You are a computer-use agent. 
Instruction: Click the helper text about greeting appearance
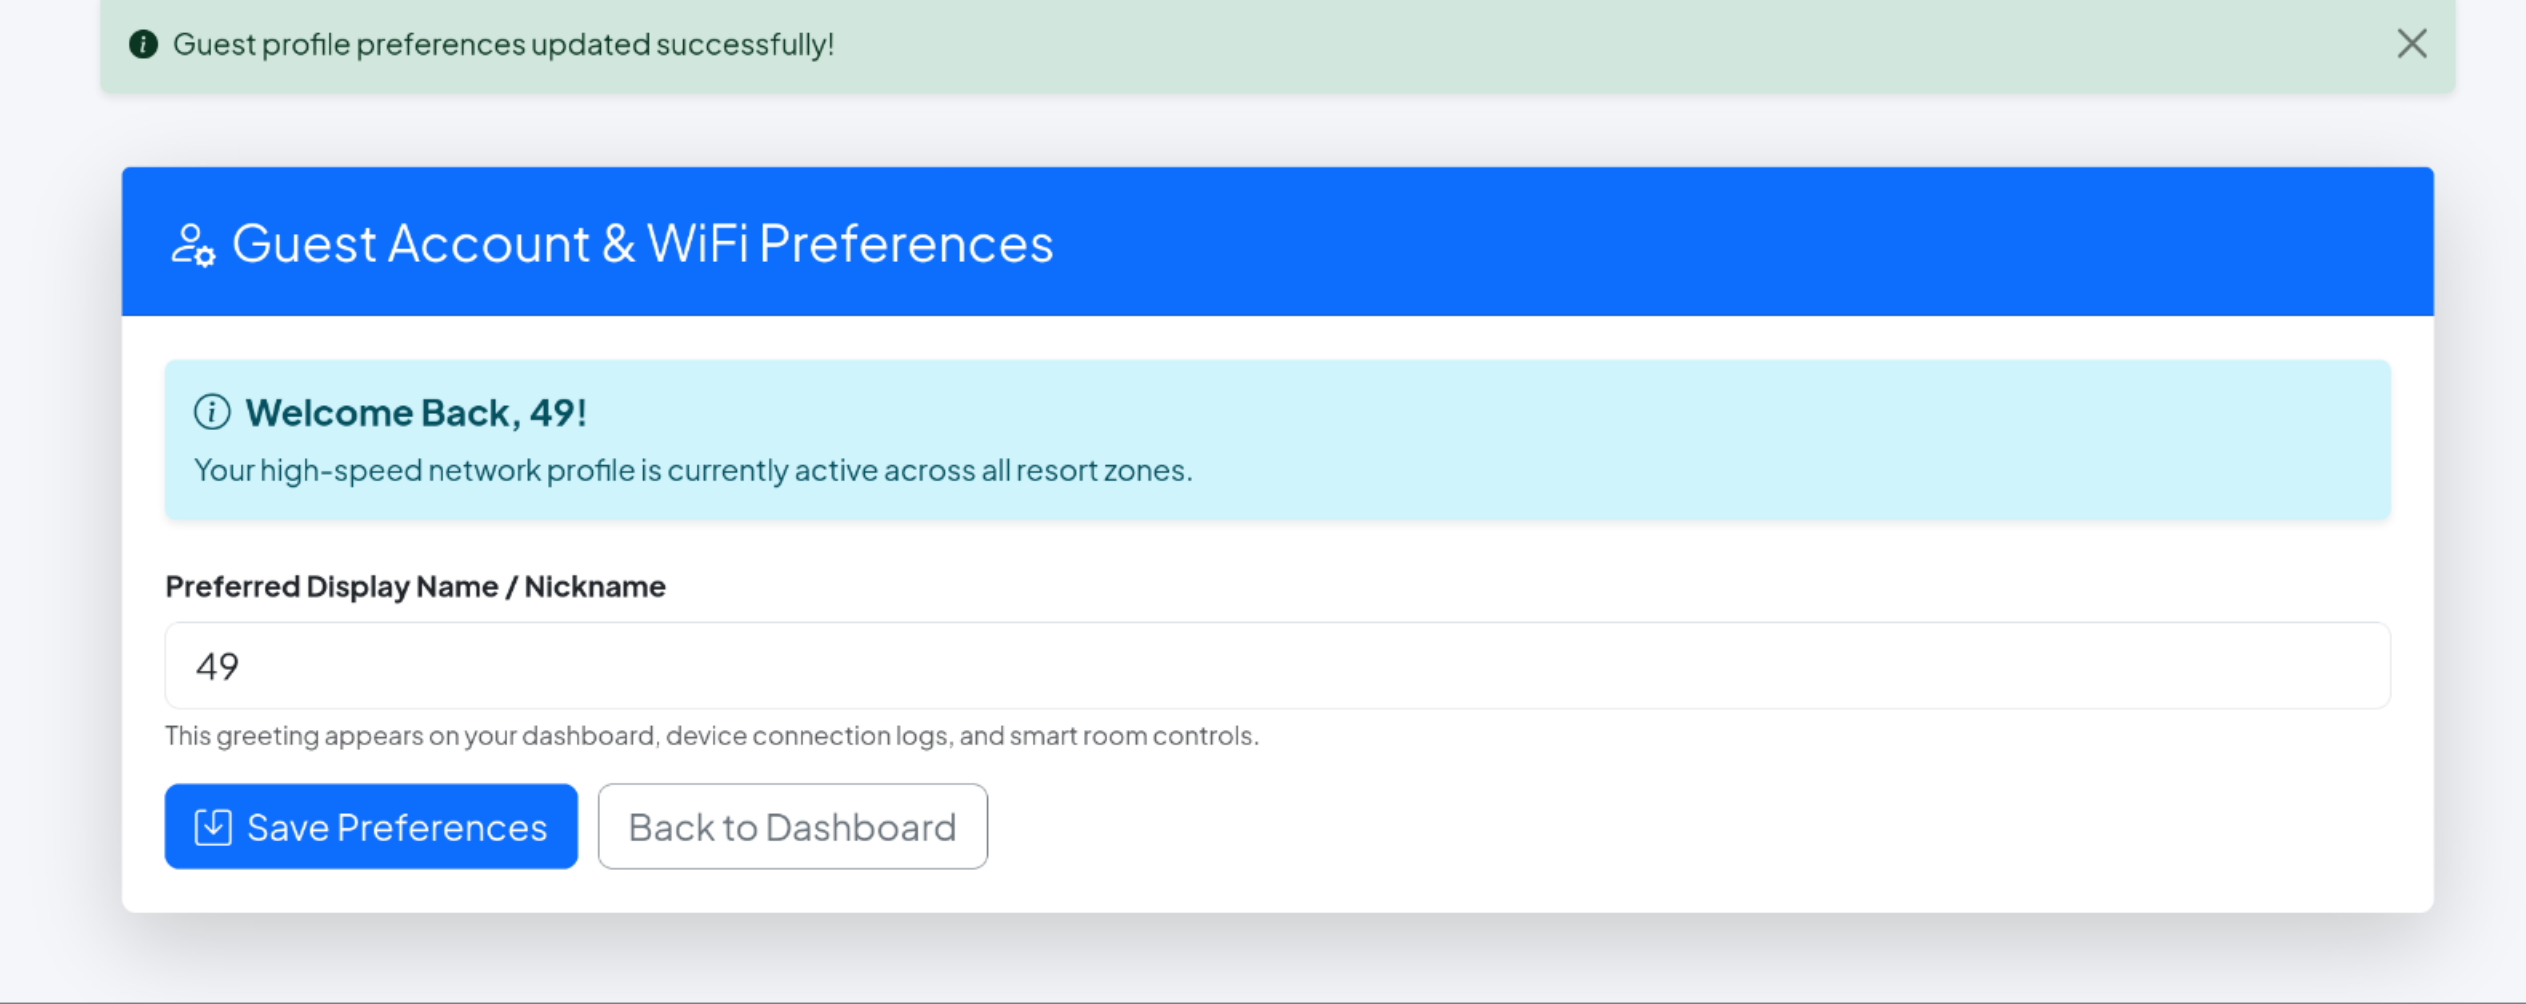[712, 736]
